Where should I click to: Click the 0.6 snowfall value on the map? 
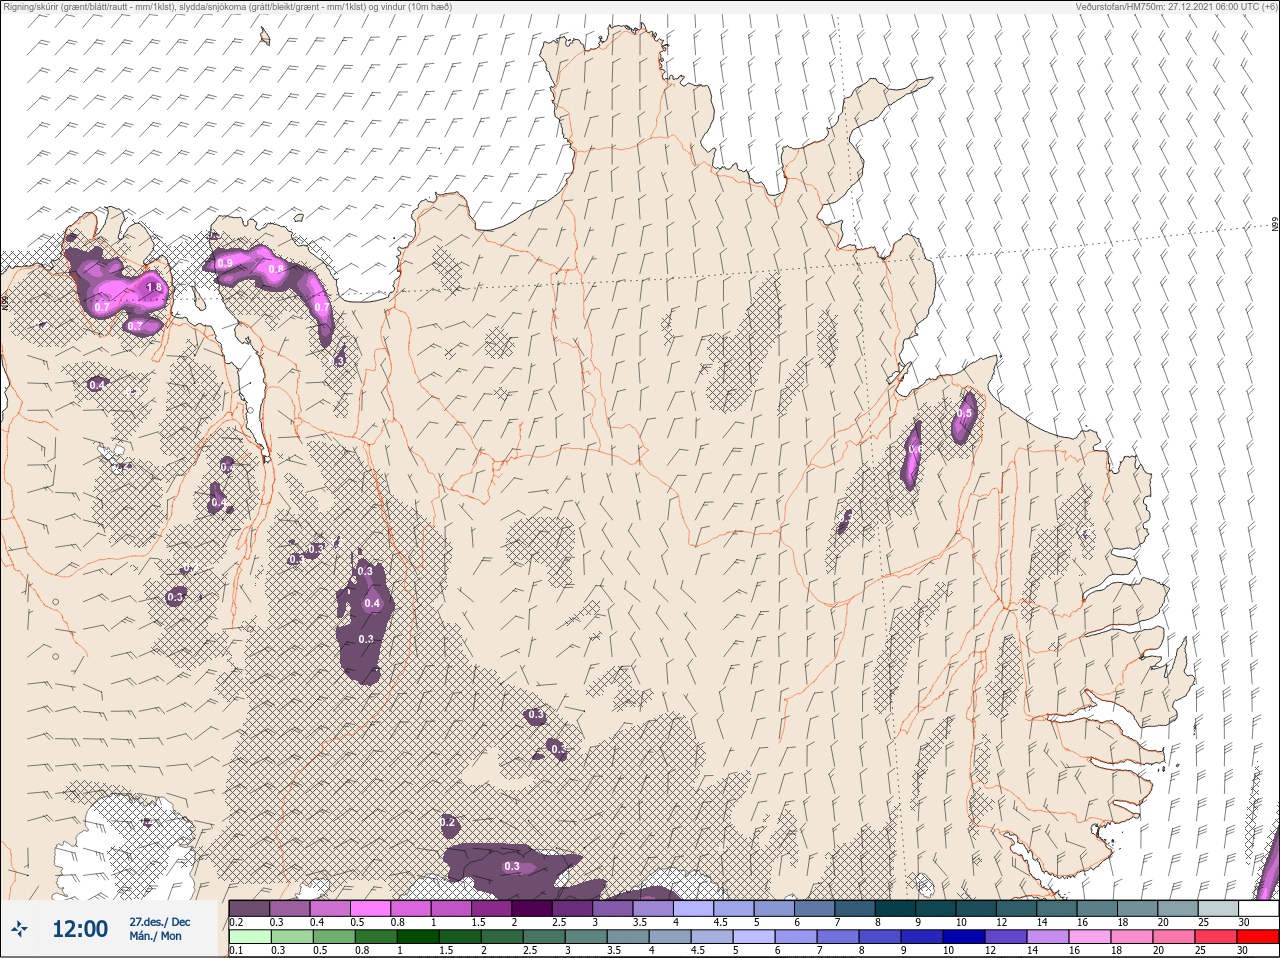(x=913, y=450)
